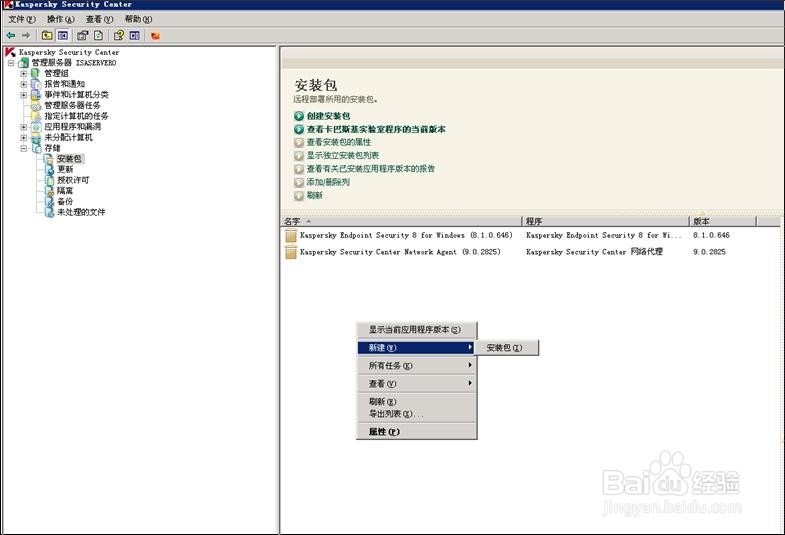Click the version cell 8.1.0.646
Viewport: 785px width, 535px height.
click(711, 235)
